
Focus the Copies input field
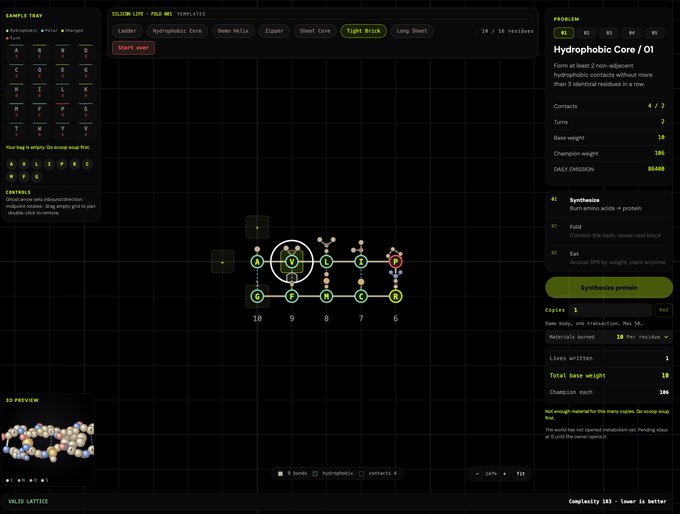(611, 310)
